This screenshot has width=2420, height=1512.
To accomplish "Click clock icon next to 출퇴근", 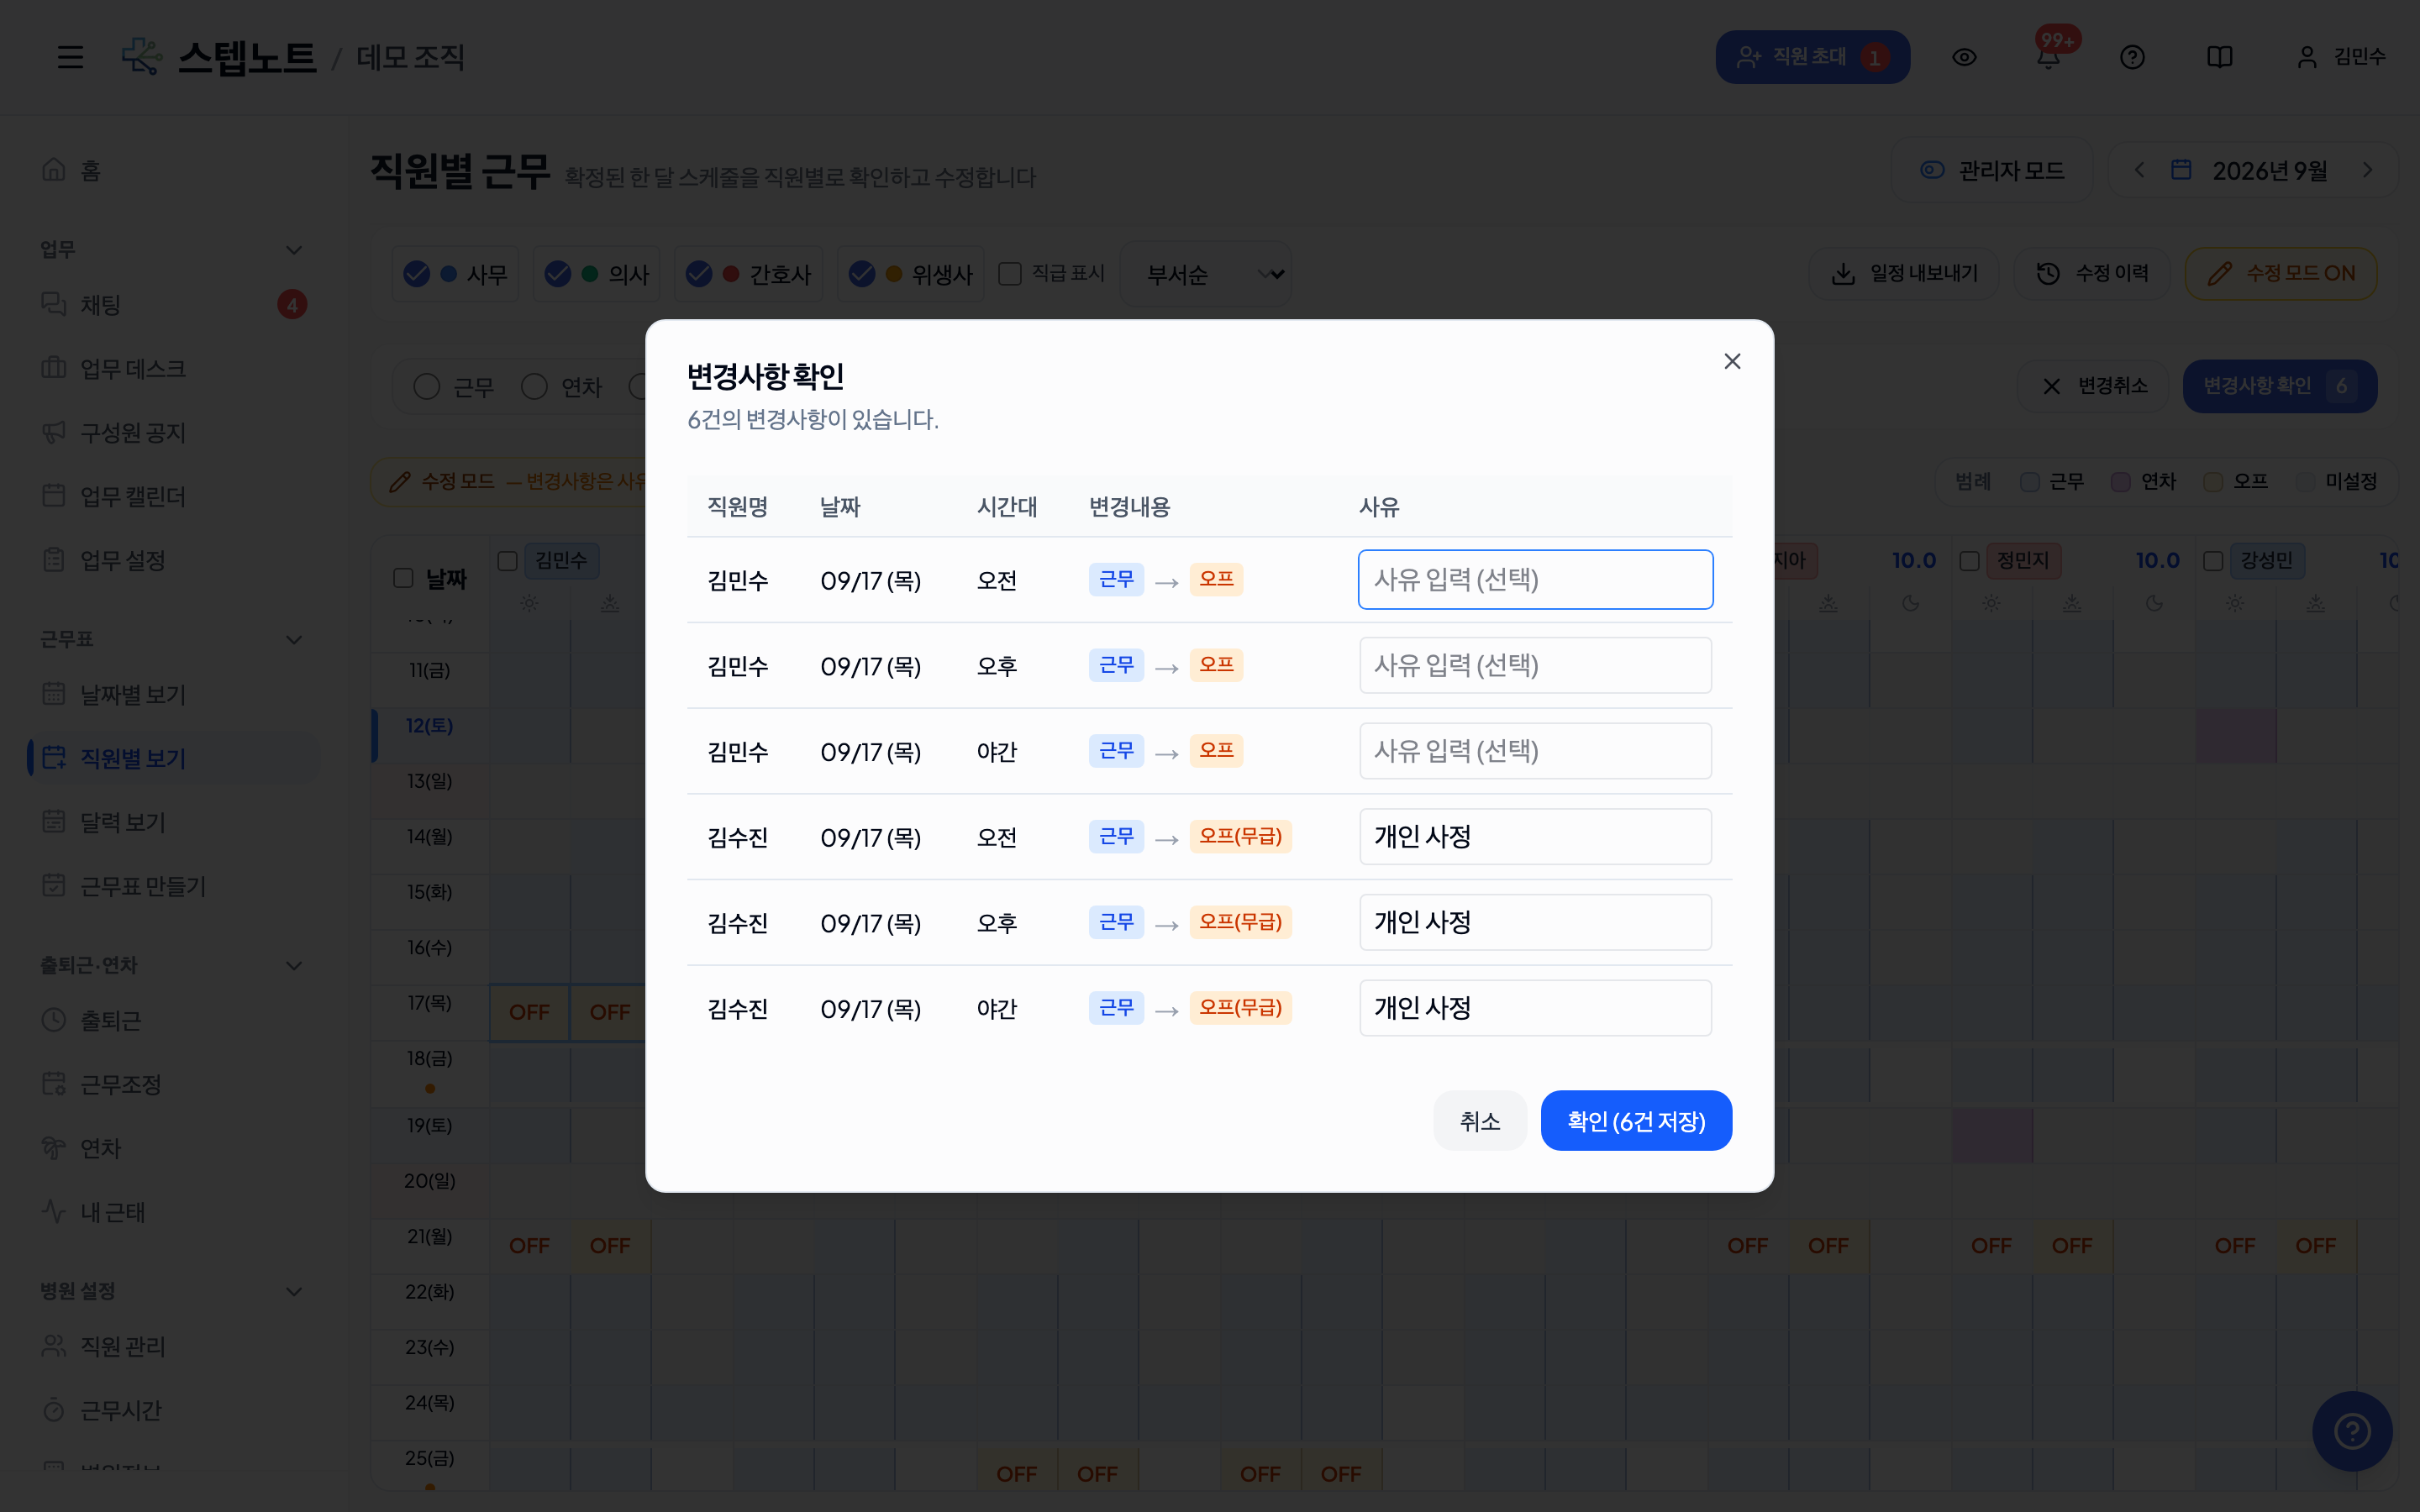I will click(x=54, y=1020).
